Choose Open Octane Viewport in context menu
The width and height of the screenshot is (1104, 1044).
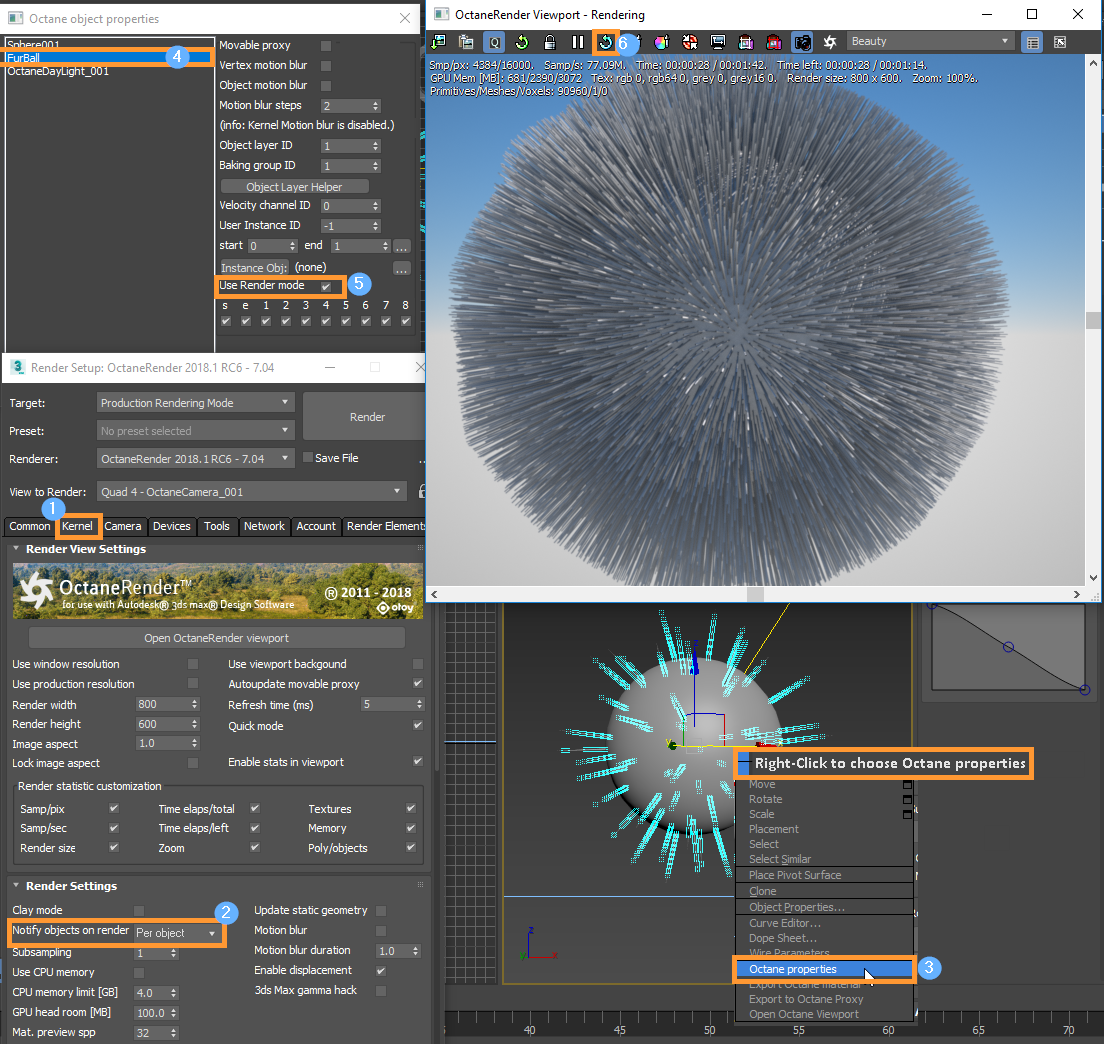click(x=824, y=1014)
